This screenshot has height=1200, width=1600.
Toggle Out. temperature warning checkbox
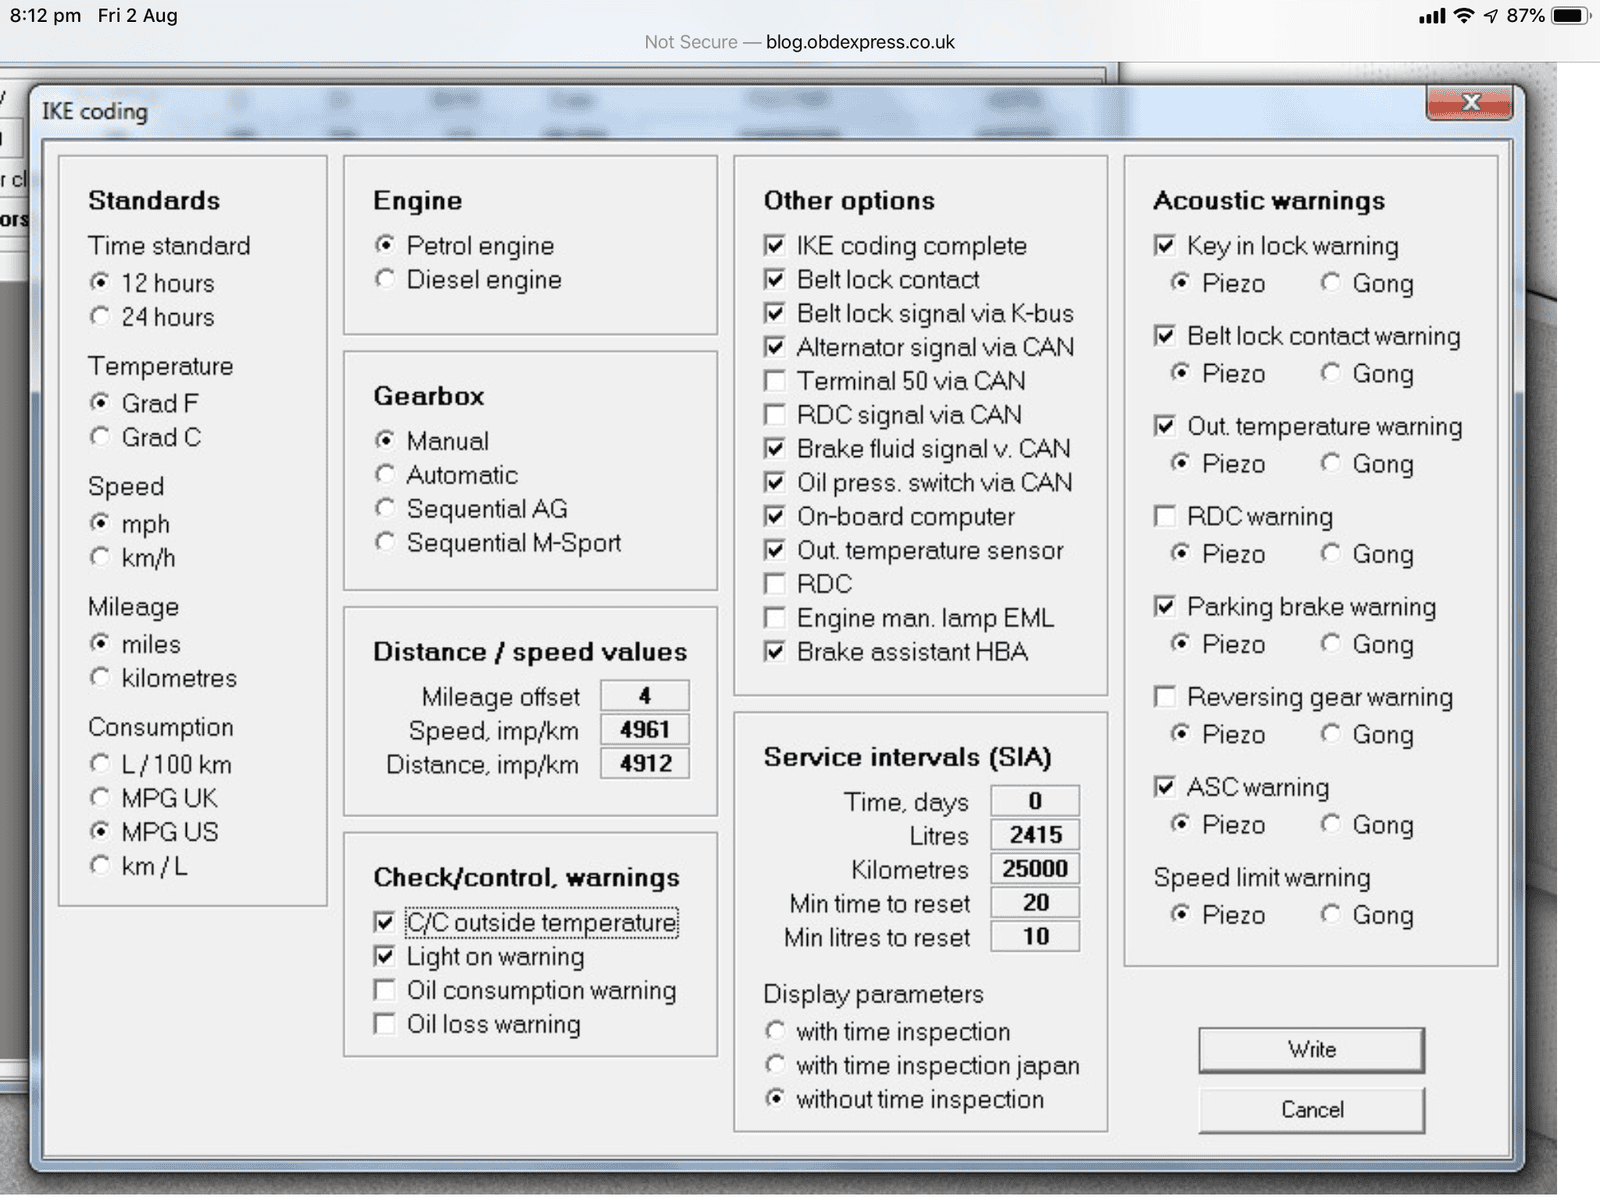pos(1164,426)
